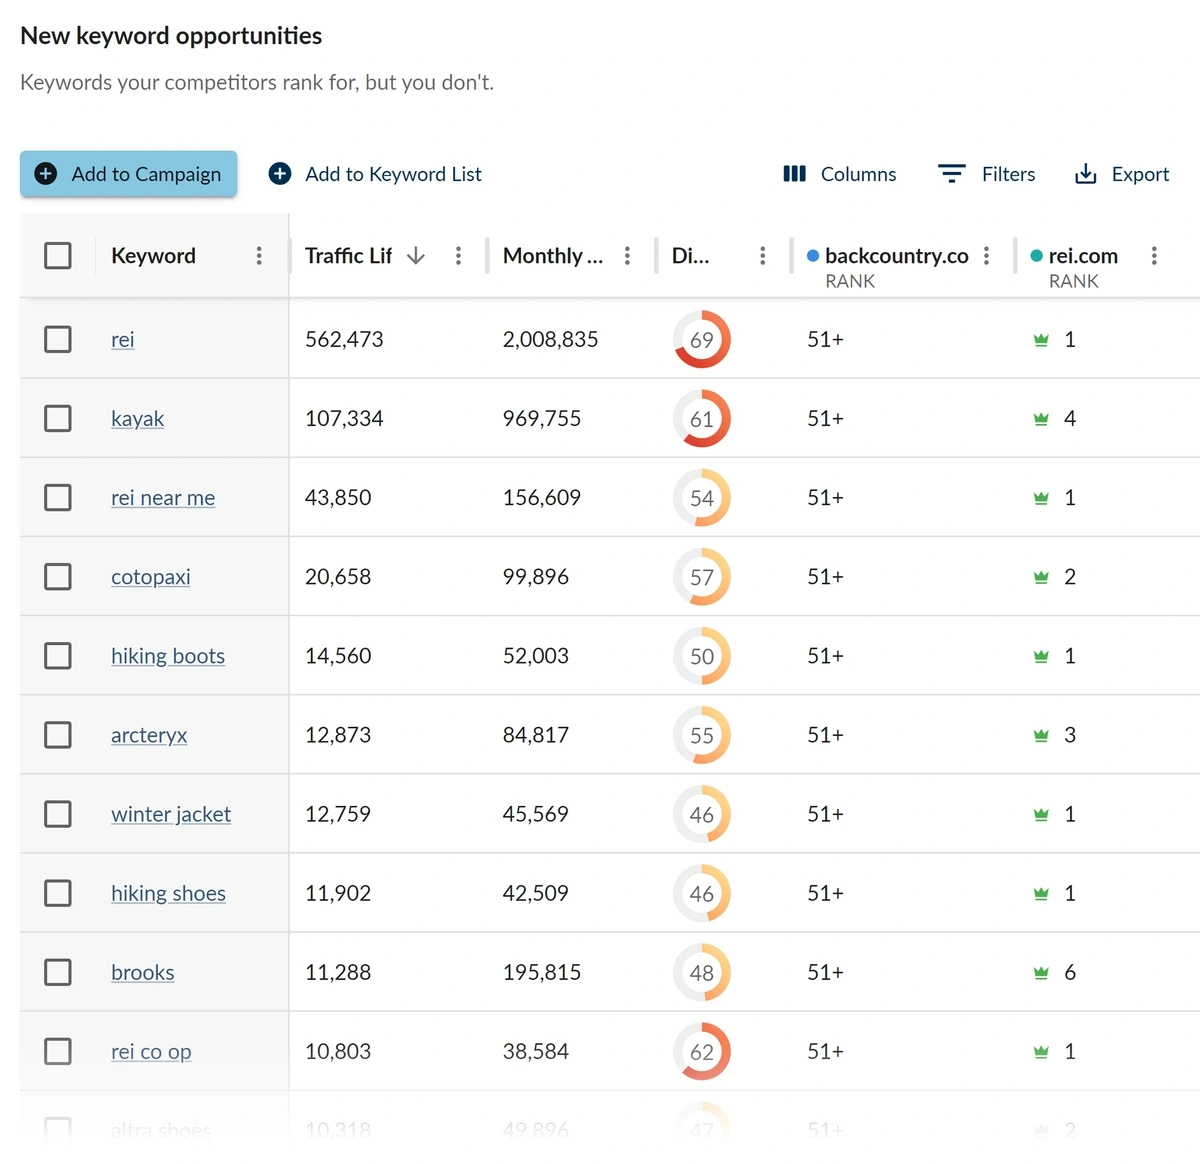Click traffic lift value 562,473
The width and height of the screenshot is (1200, 1164).
point(344,339)
